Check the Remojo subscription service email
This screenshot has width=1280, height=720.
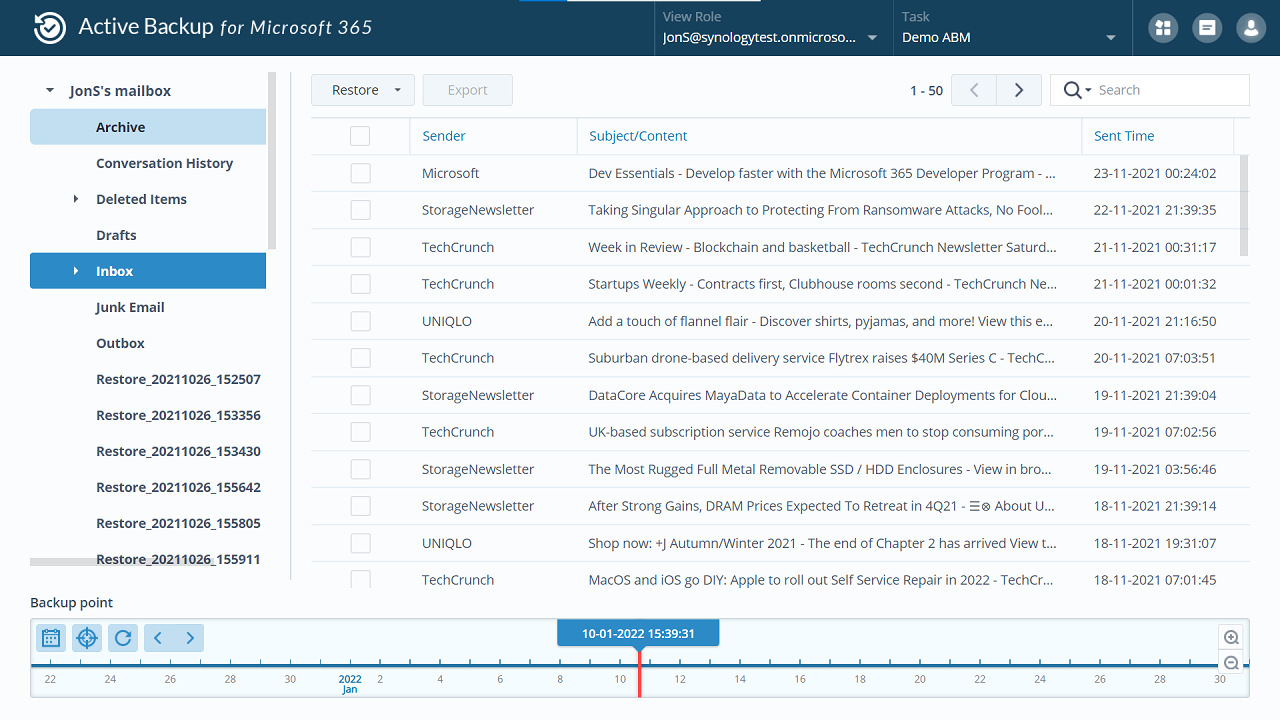click(360, 432)
